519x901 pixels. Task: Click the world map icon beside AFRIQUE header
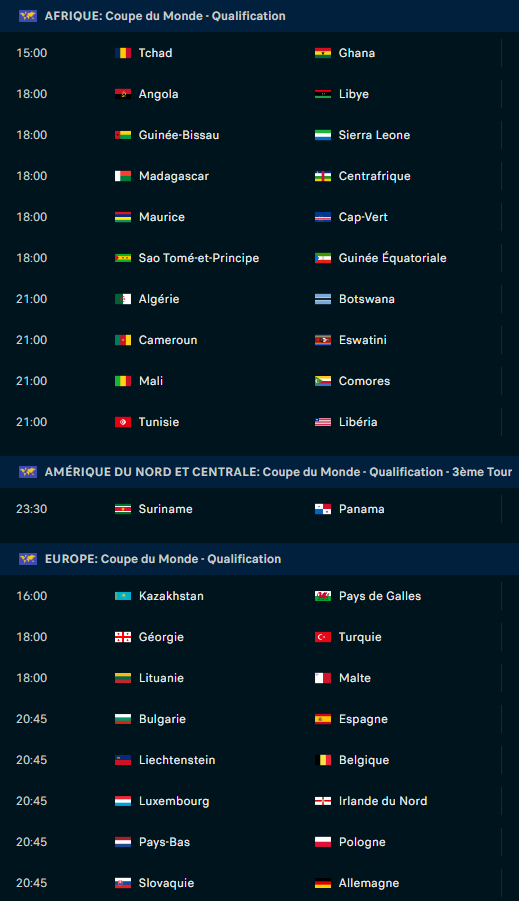pos(28,16)
